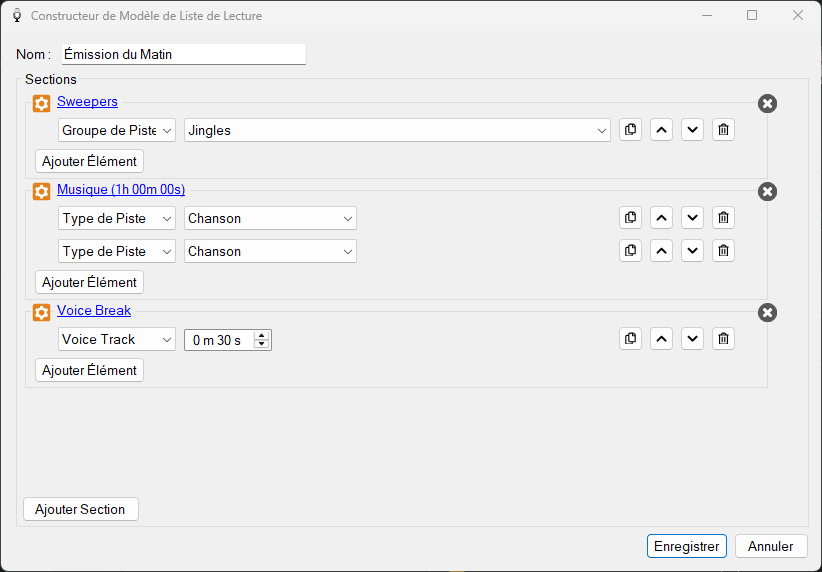Expand the Jingles combo box
Screen dimensions: 822x572
click(397, 130)
